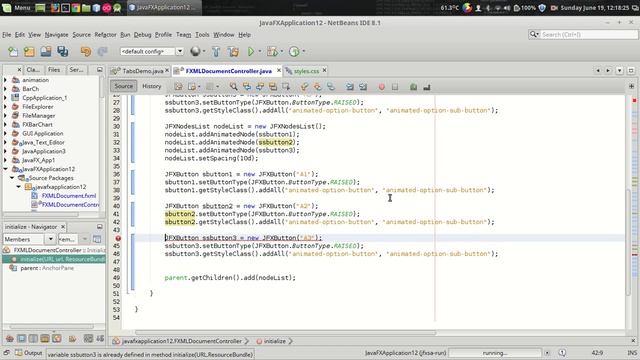Switch to History view button

(x=151, y=86)
